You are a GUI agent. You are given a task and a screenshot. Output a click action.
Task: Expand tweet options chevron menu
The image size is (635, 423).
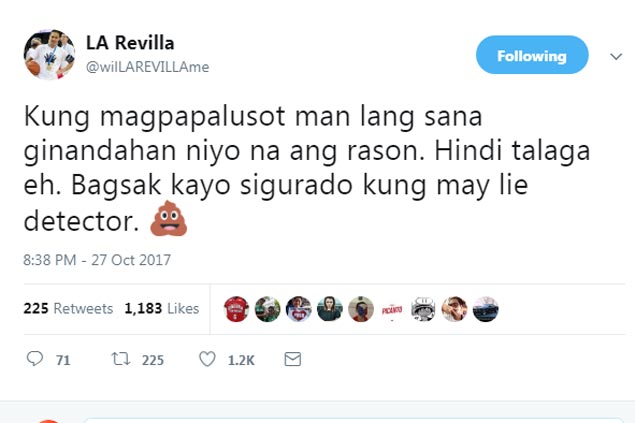[616, 56]
